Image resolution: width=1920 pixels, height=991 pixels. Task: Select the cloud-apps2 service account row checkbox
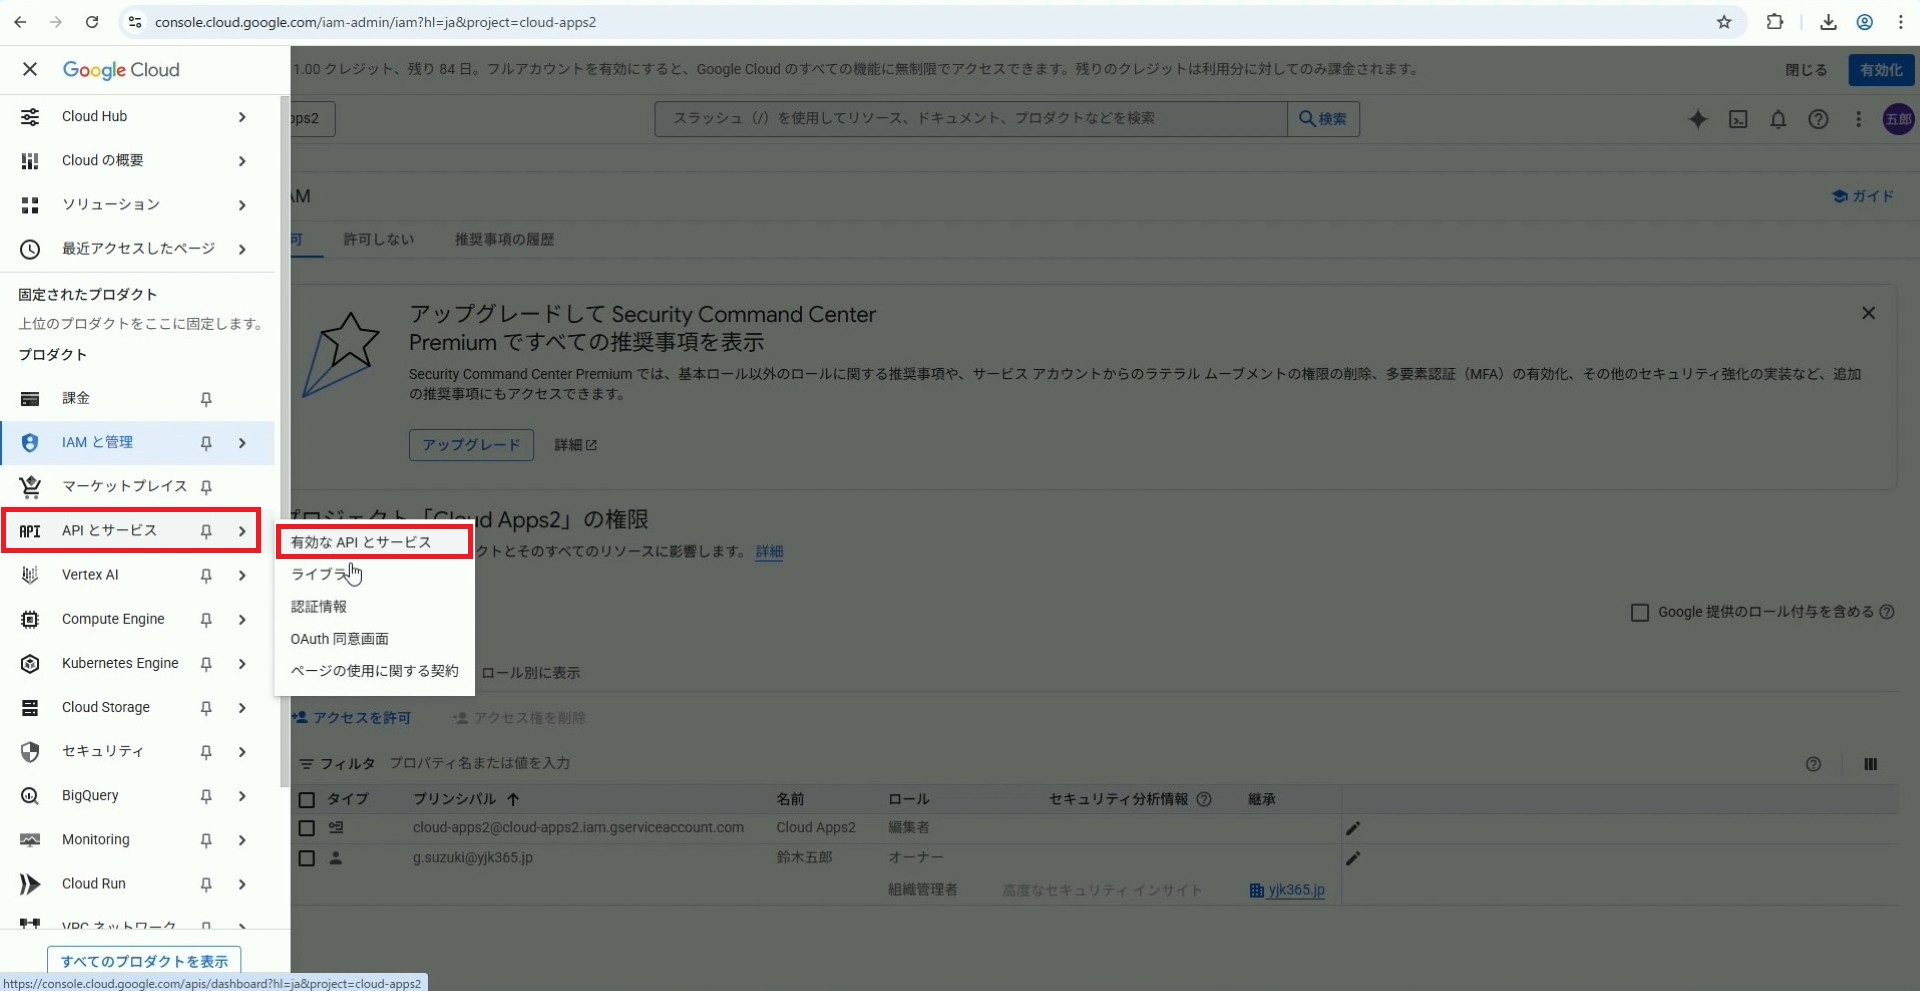point(307,828)
